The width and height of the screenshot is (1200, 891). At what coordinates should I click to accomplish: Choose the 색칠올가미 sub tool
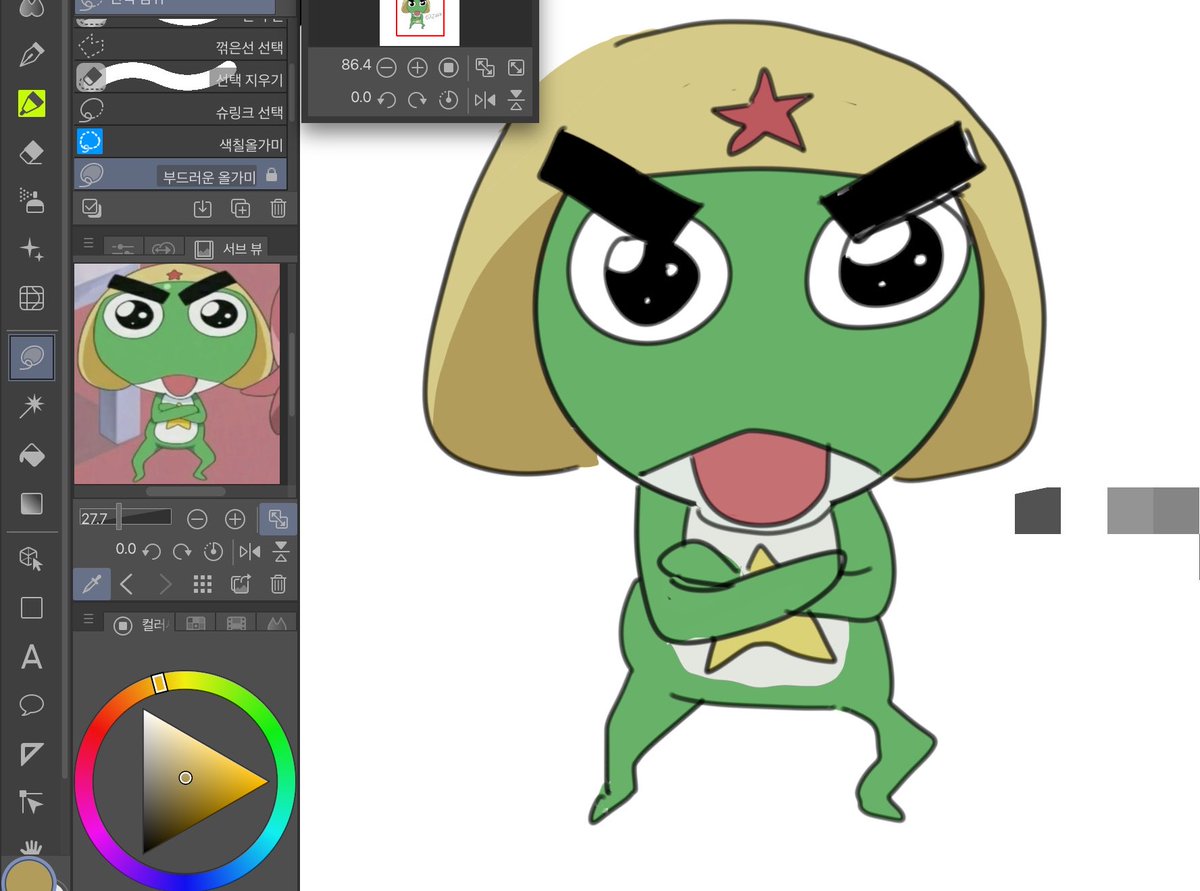click(x=181, y=142)
